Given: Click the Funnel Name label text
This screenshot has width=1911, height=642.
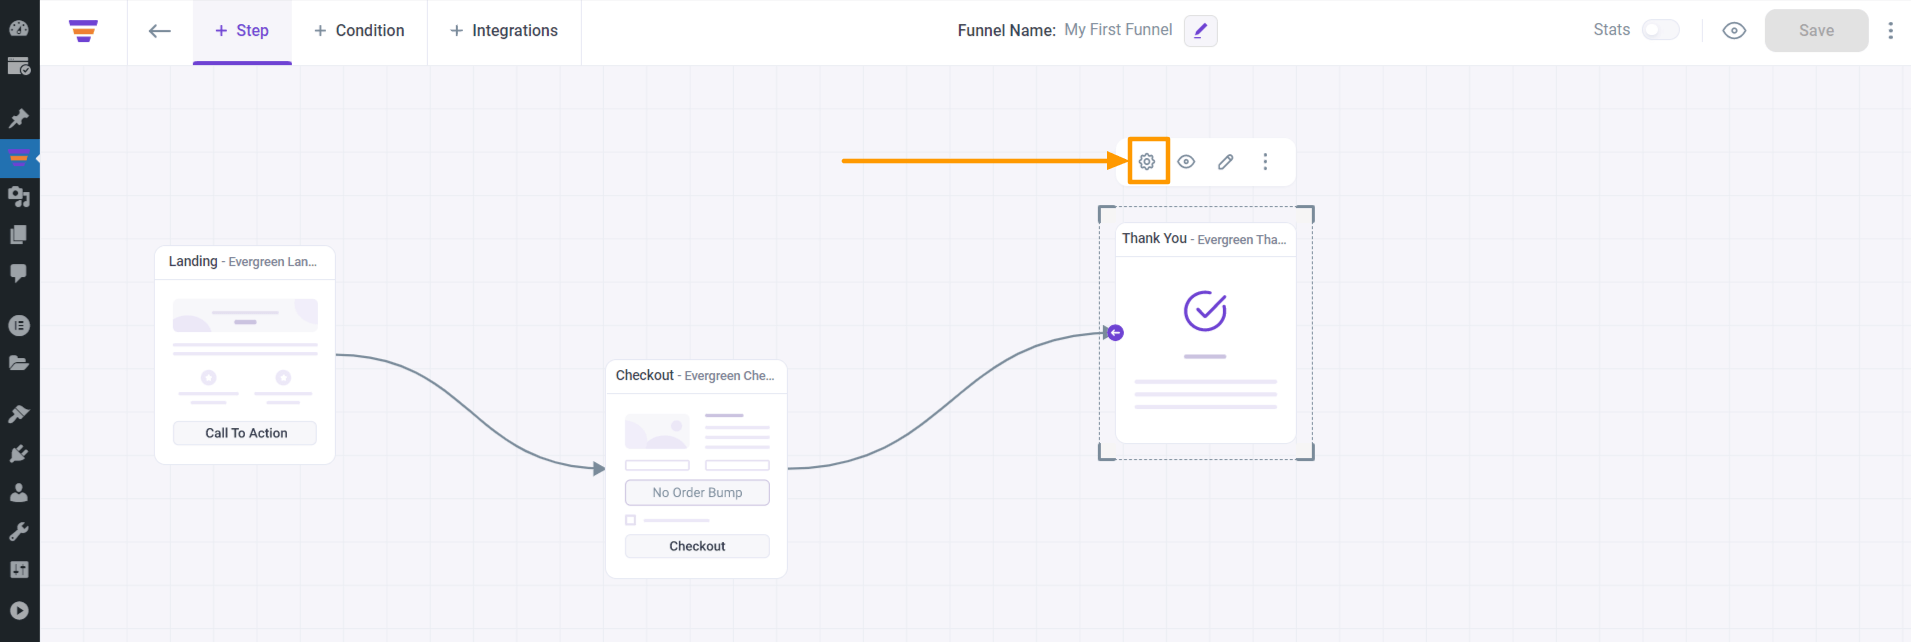Looking at the screenshot, I should coord(1006,31).
